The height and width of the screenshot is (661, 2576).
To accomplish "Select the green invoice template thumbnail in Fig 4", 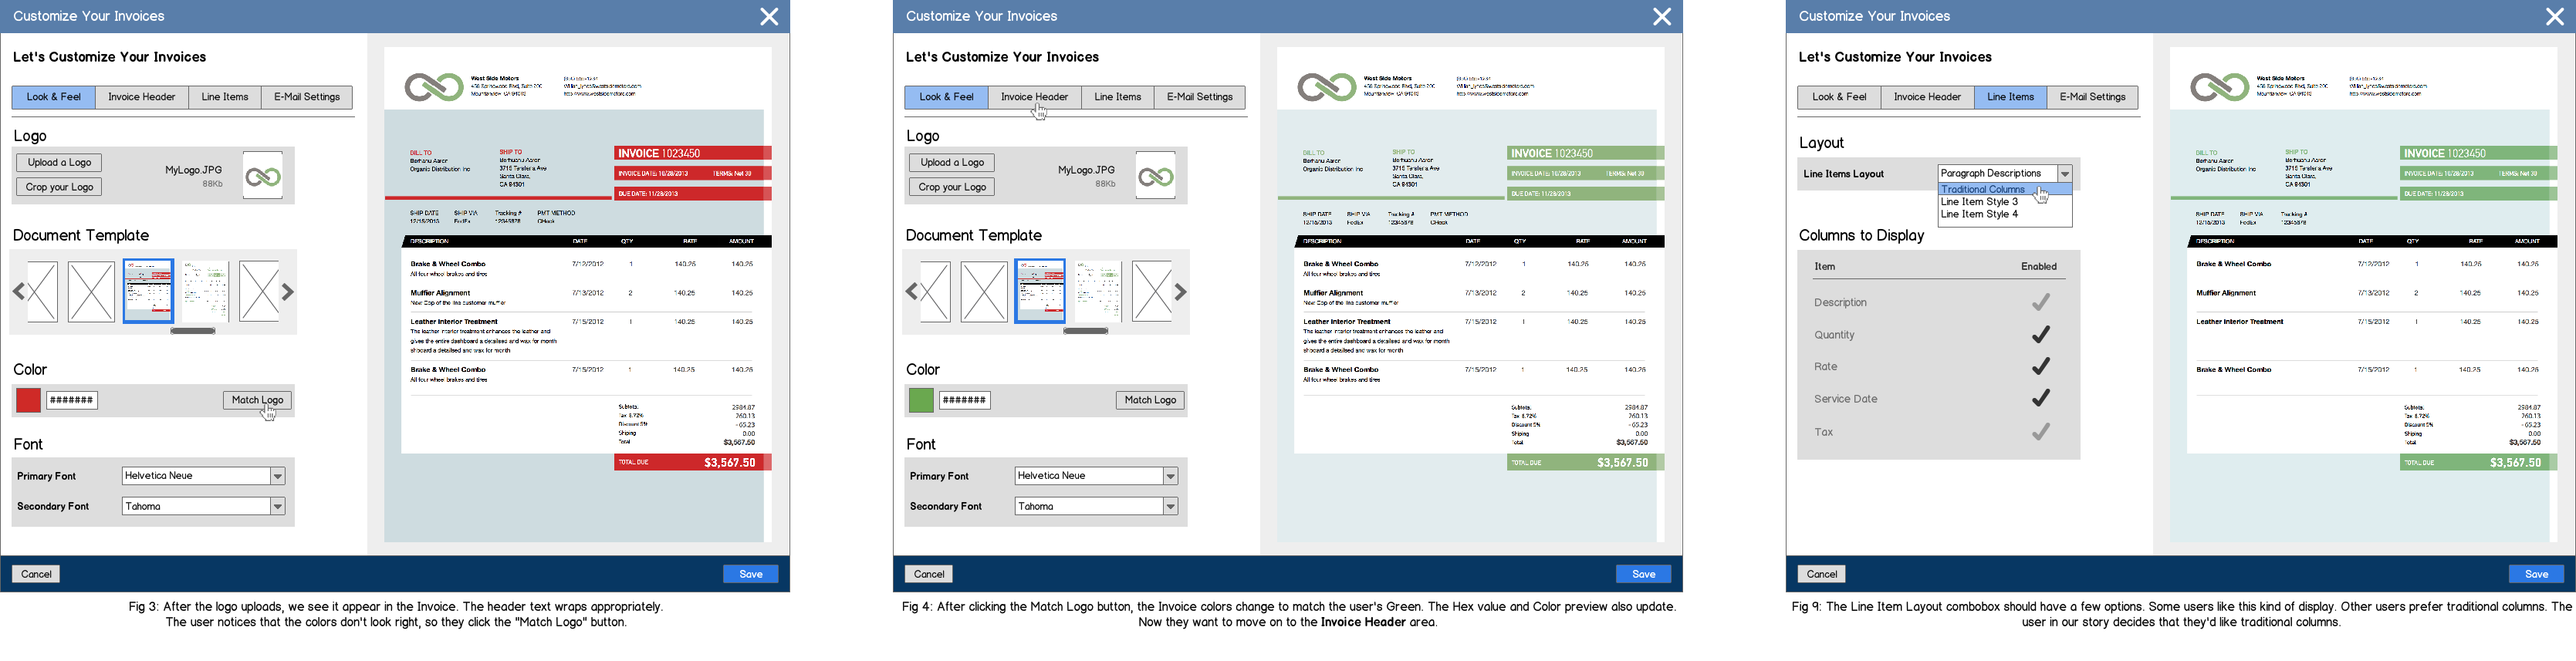I will point(1099,291).
